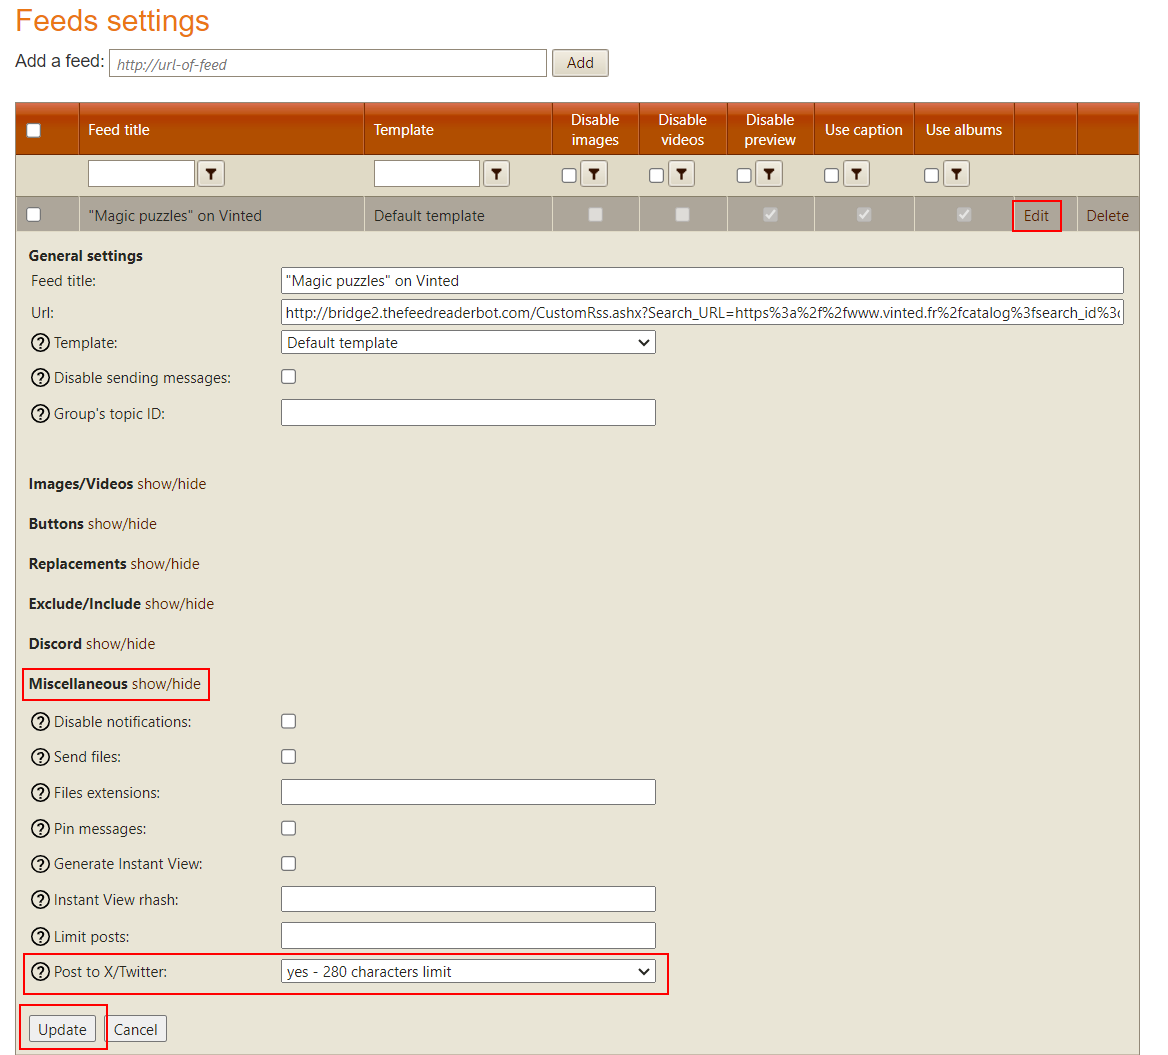Click the filter icon next to Feed title
This screenshot has width=1168, height=1055.
[x=210, y=174]
